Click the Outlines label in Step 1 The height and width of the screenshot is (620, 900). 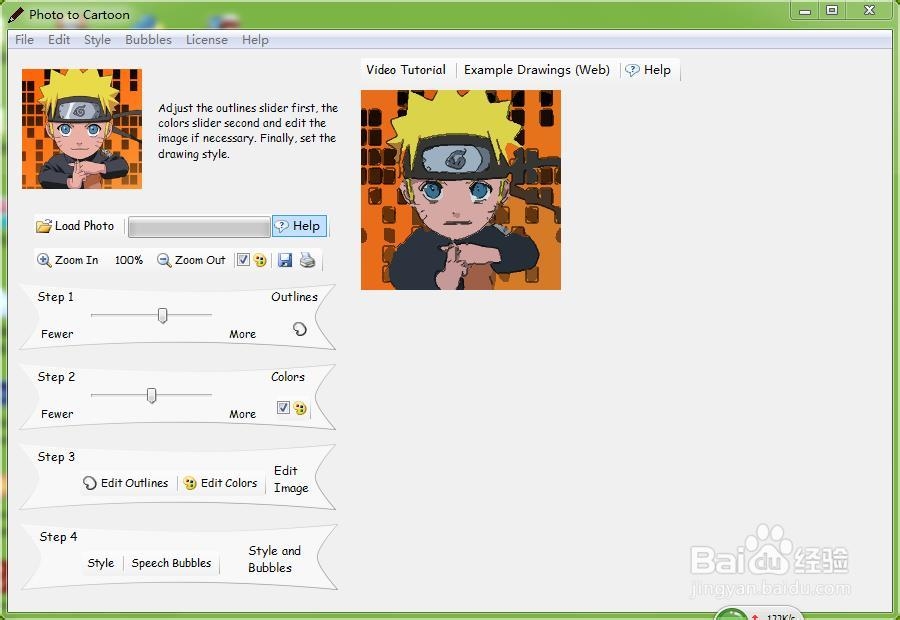(294, 297)
